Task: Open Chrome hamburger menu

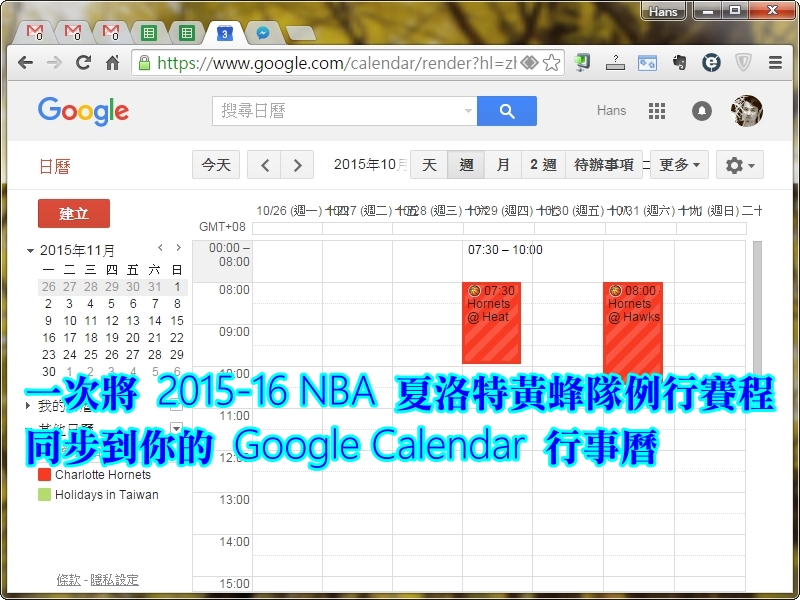Action: 775,62
